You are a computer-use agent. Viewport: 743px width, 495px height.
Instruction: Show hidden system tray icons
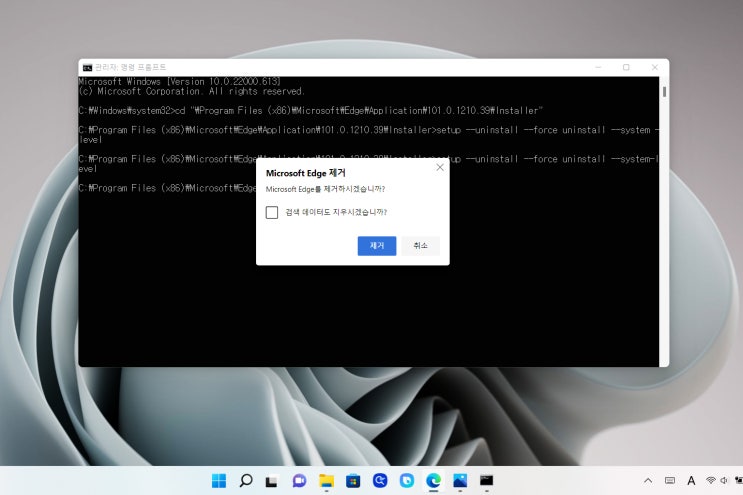point(648,481)
